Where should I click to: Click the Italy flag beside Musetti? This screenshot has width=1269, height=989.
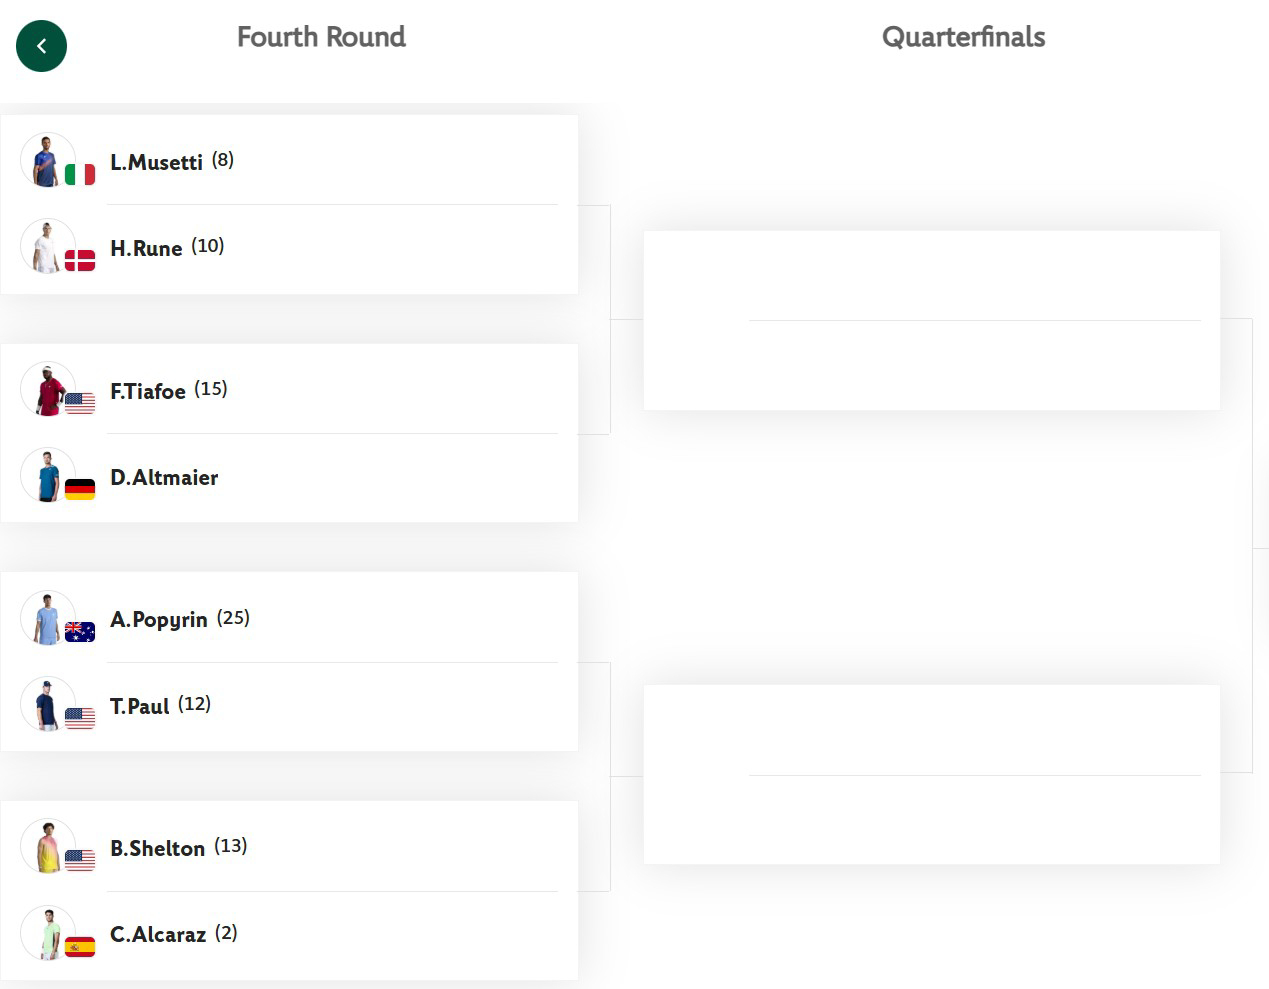point(80,175)
